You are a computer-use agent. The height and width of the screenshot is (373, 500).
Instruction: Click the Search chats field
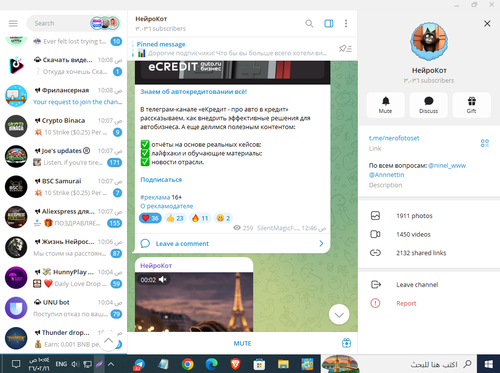pos(60,23)
